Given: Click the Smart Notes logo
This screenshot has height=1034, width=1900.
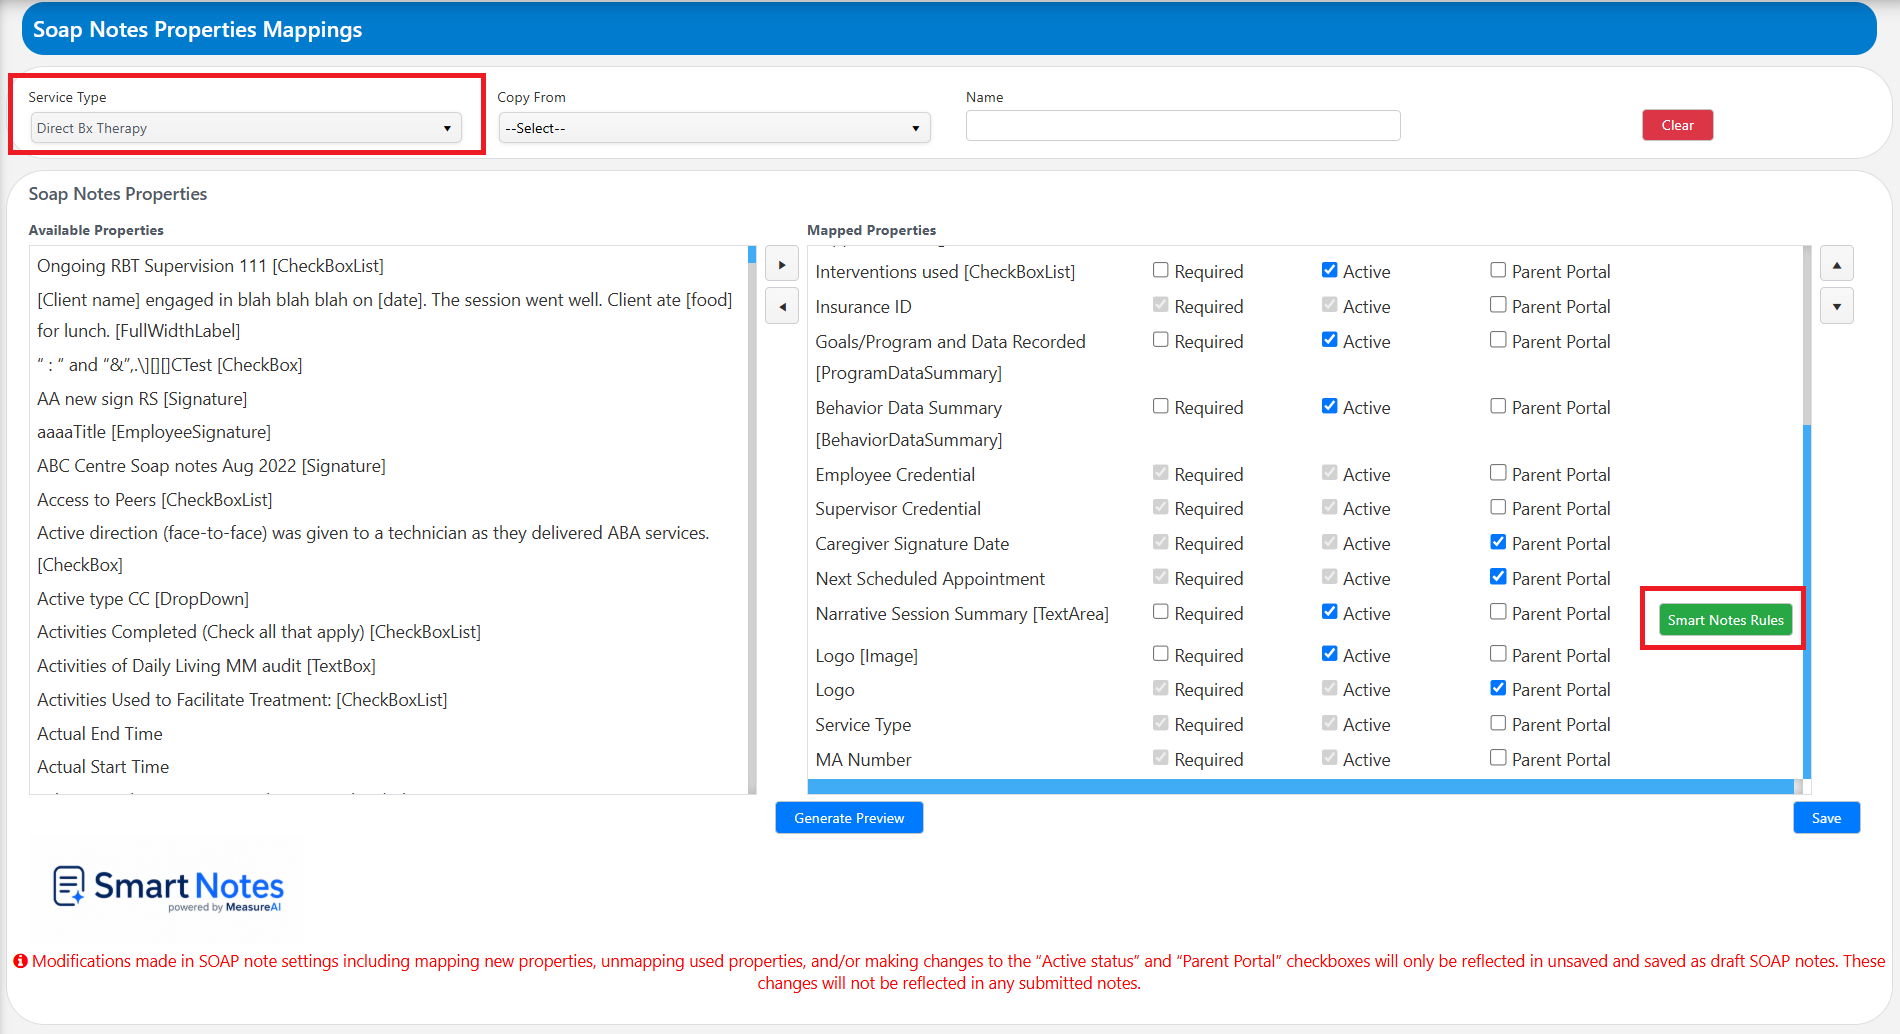Looking at the screenshot, I should [168, 888].
